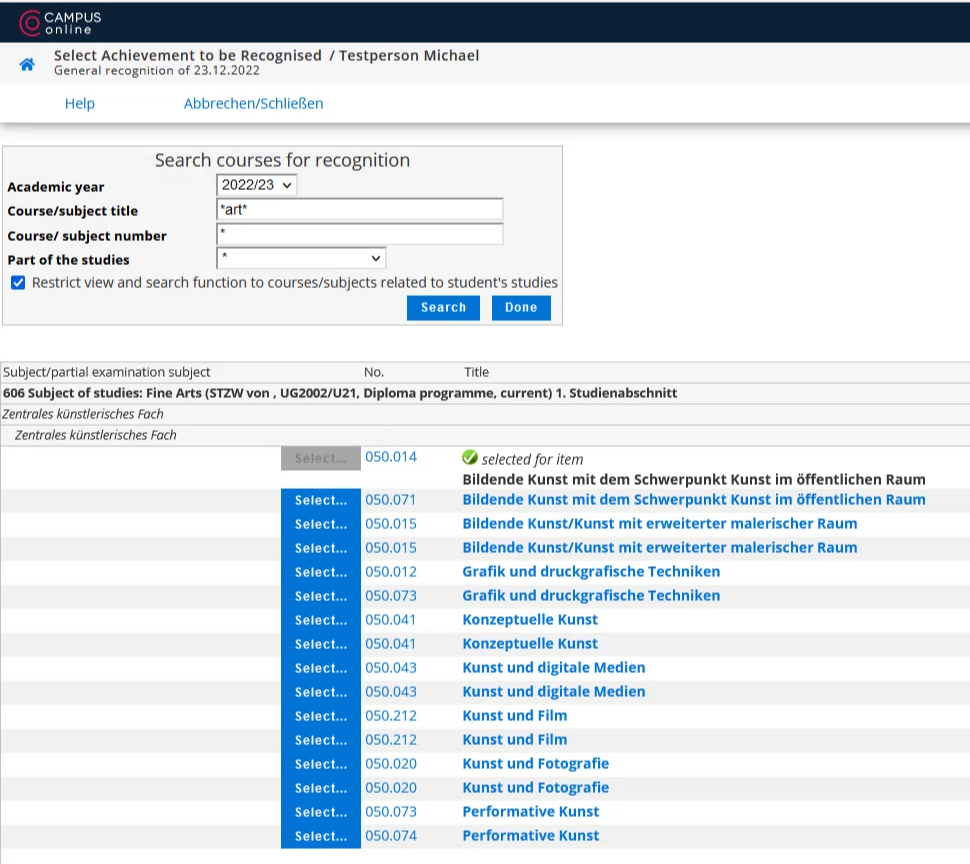Open the Kunst und Film 050.212 first link
The height and width of the screenshot is (864, 970).
click(514, 716)
